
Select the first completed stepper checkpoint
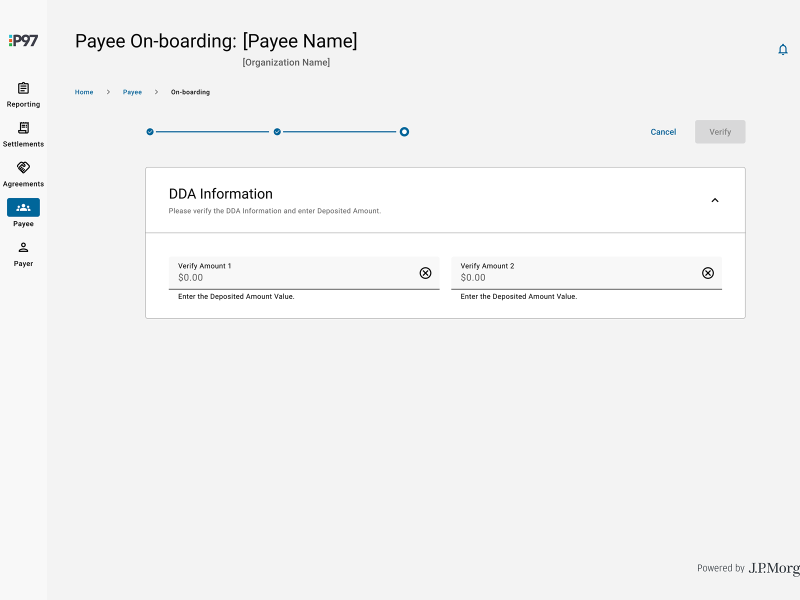tap(150, 131)
